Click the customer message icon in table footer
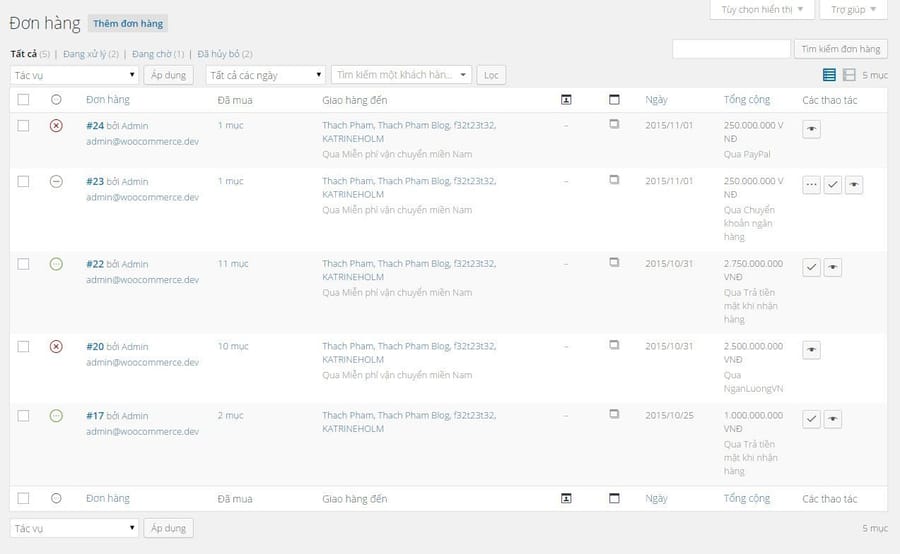Image resolution: width=900 pixels, height=554 pixels. pyautogui.click(x=566, y=498)
